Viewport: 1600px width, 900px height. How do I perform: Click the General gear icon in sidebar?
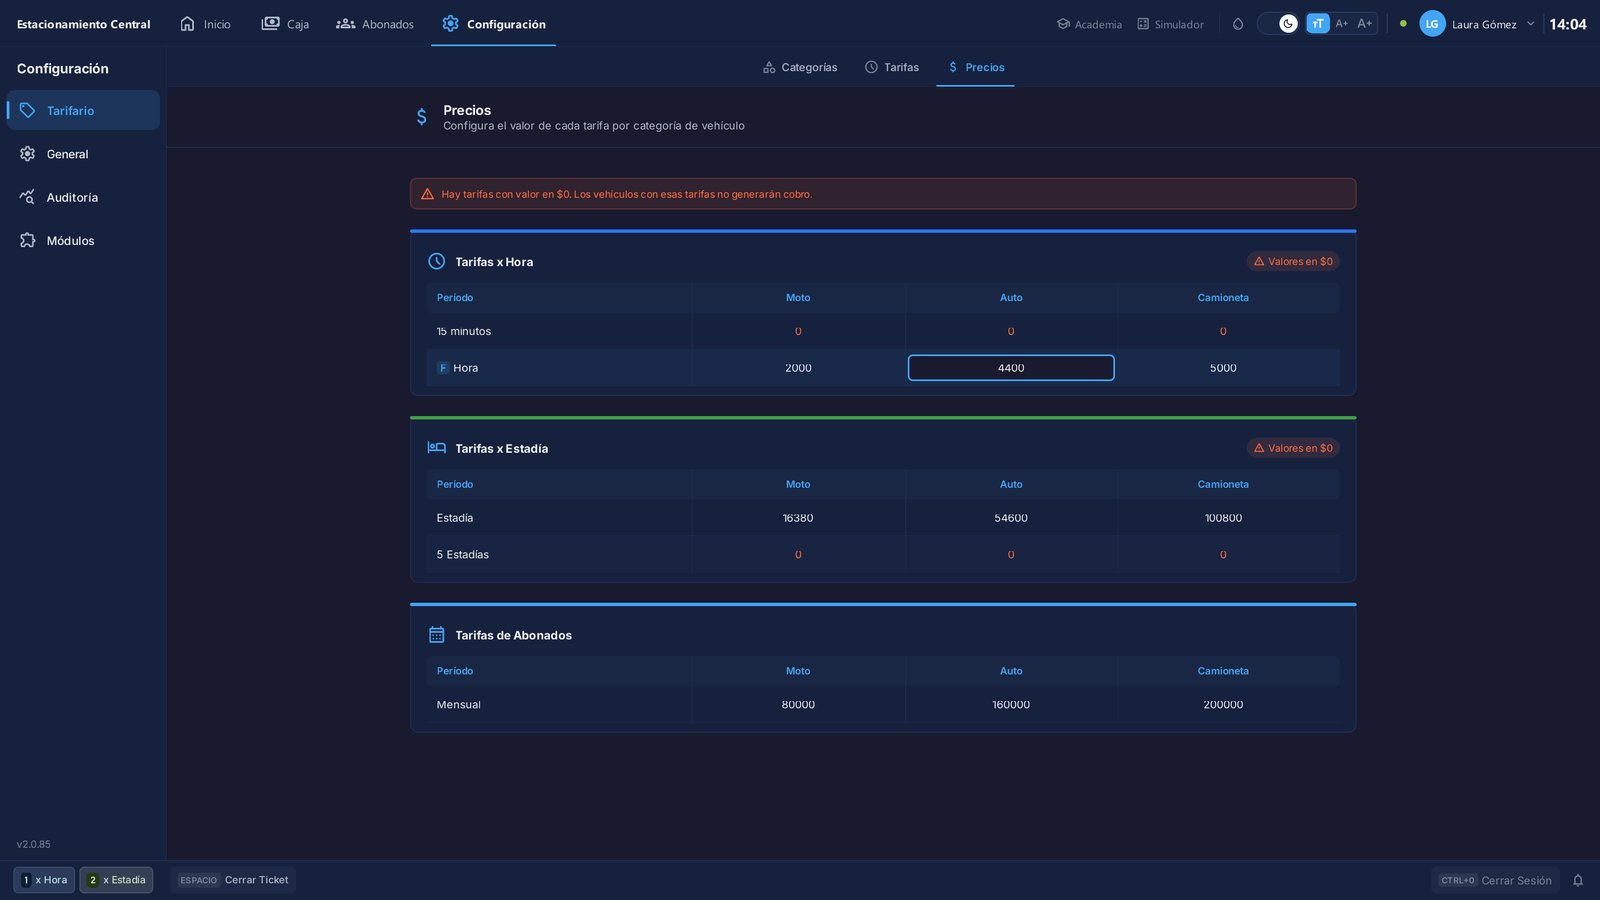(x=27, y=154)
